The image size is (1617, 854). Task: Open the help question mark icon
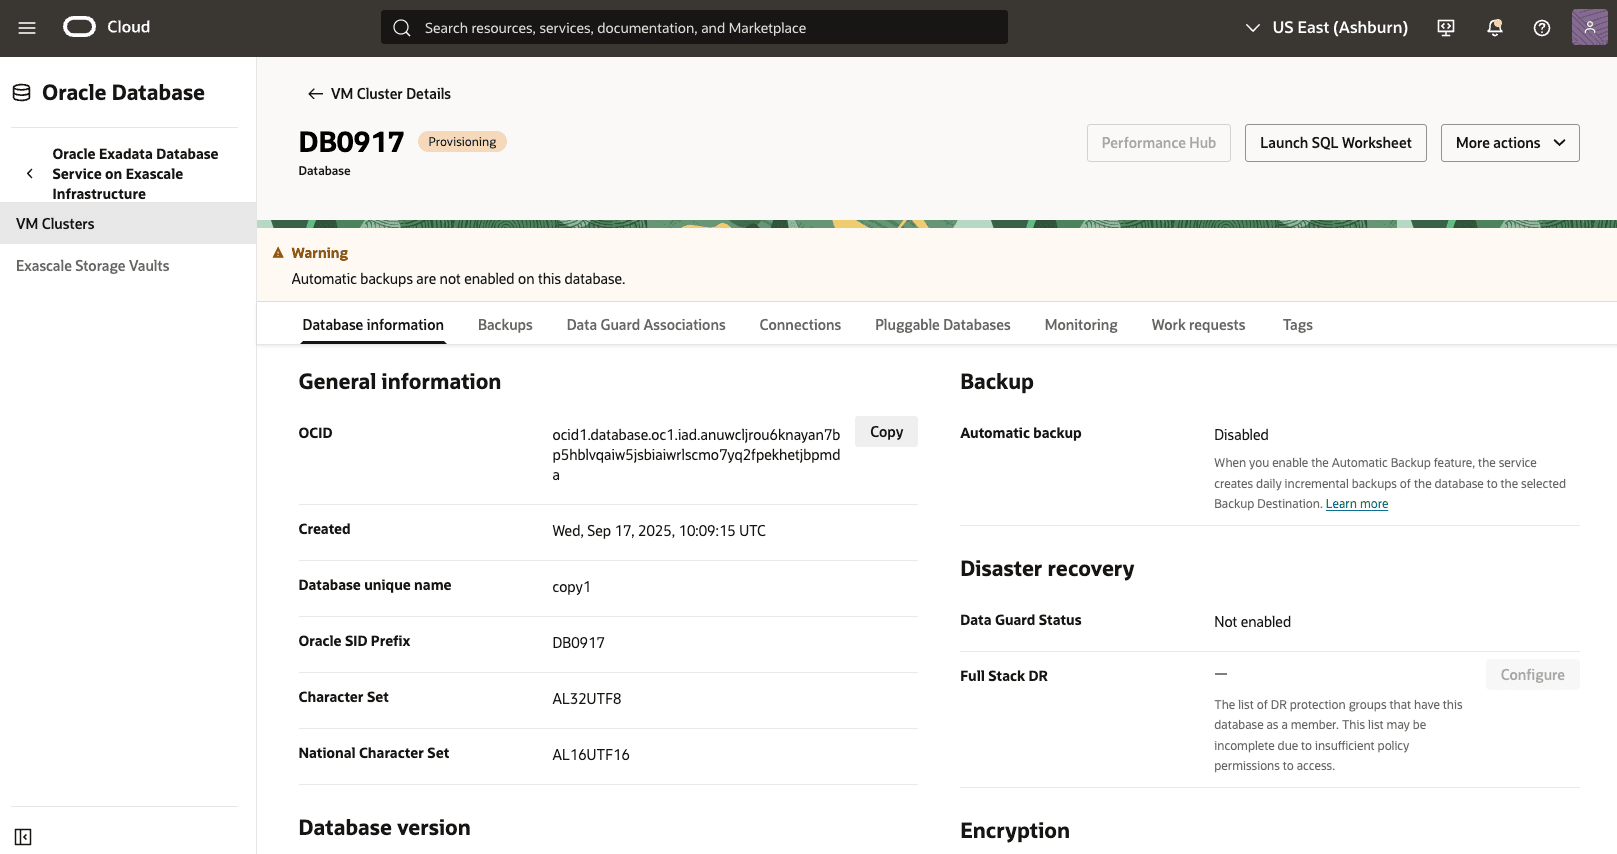click(1542, 28)
